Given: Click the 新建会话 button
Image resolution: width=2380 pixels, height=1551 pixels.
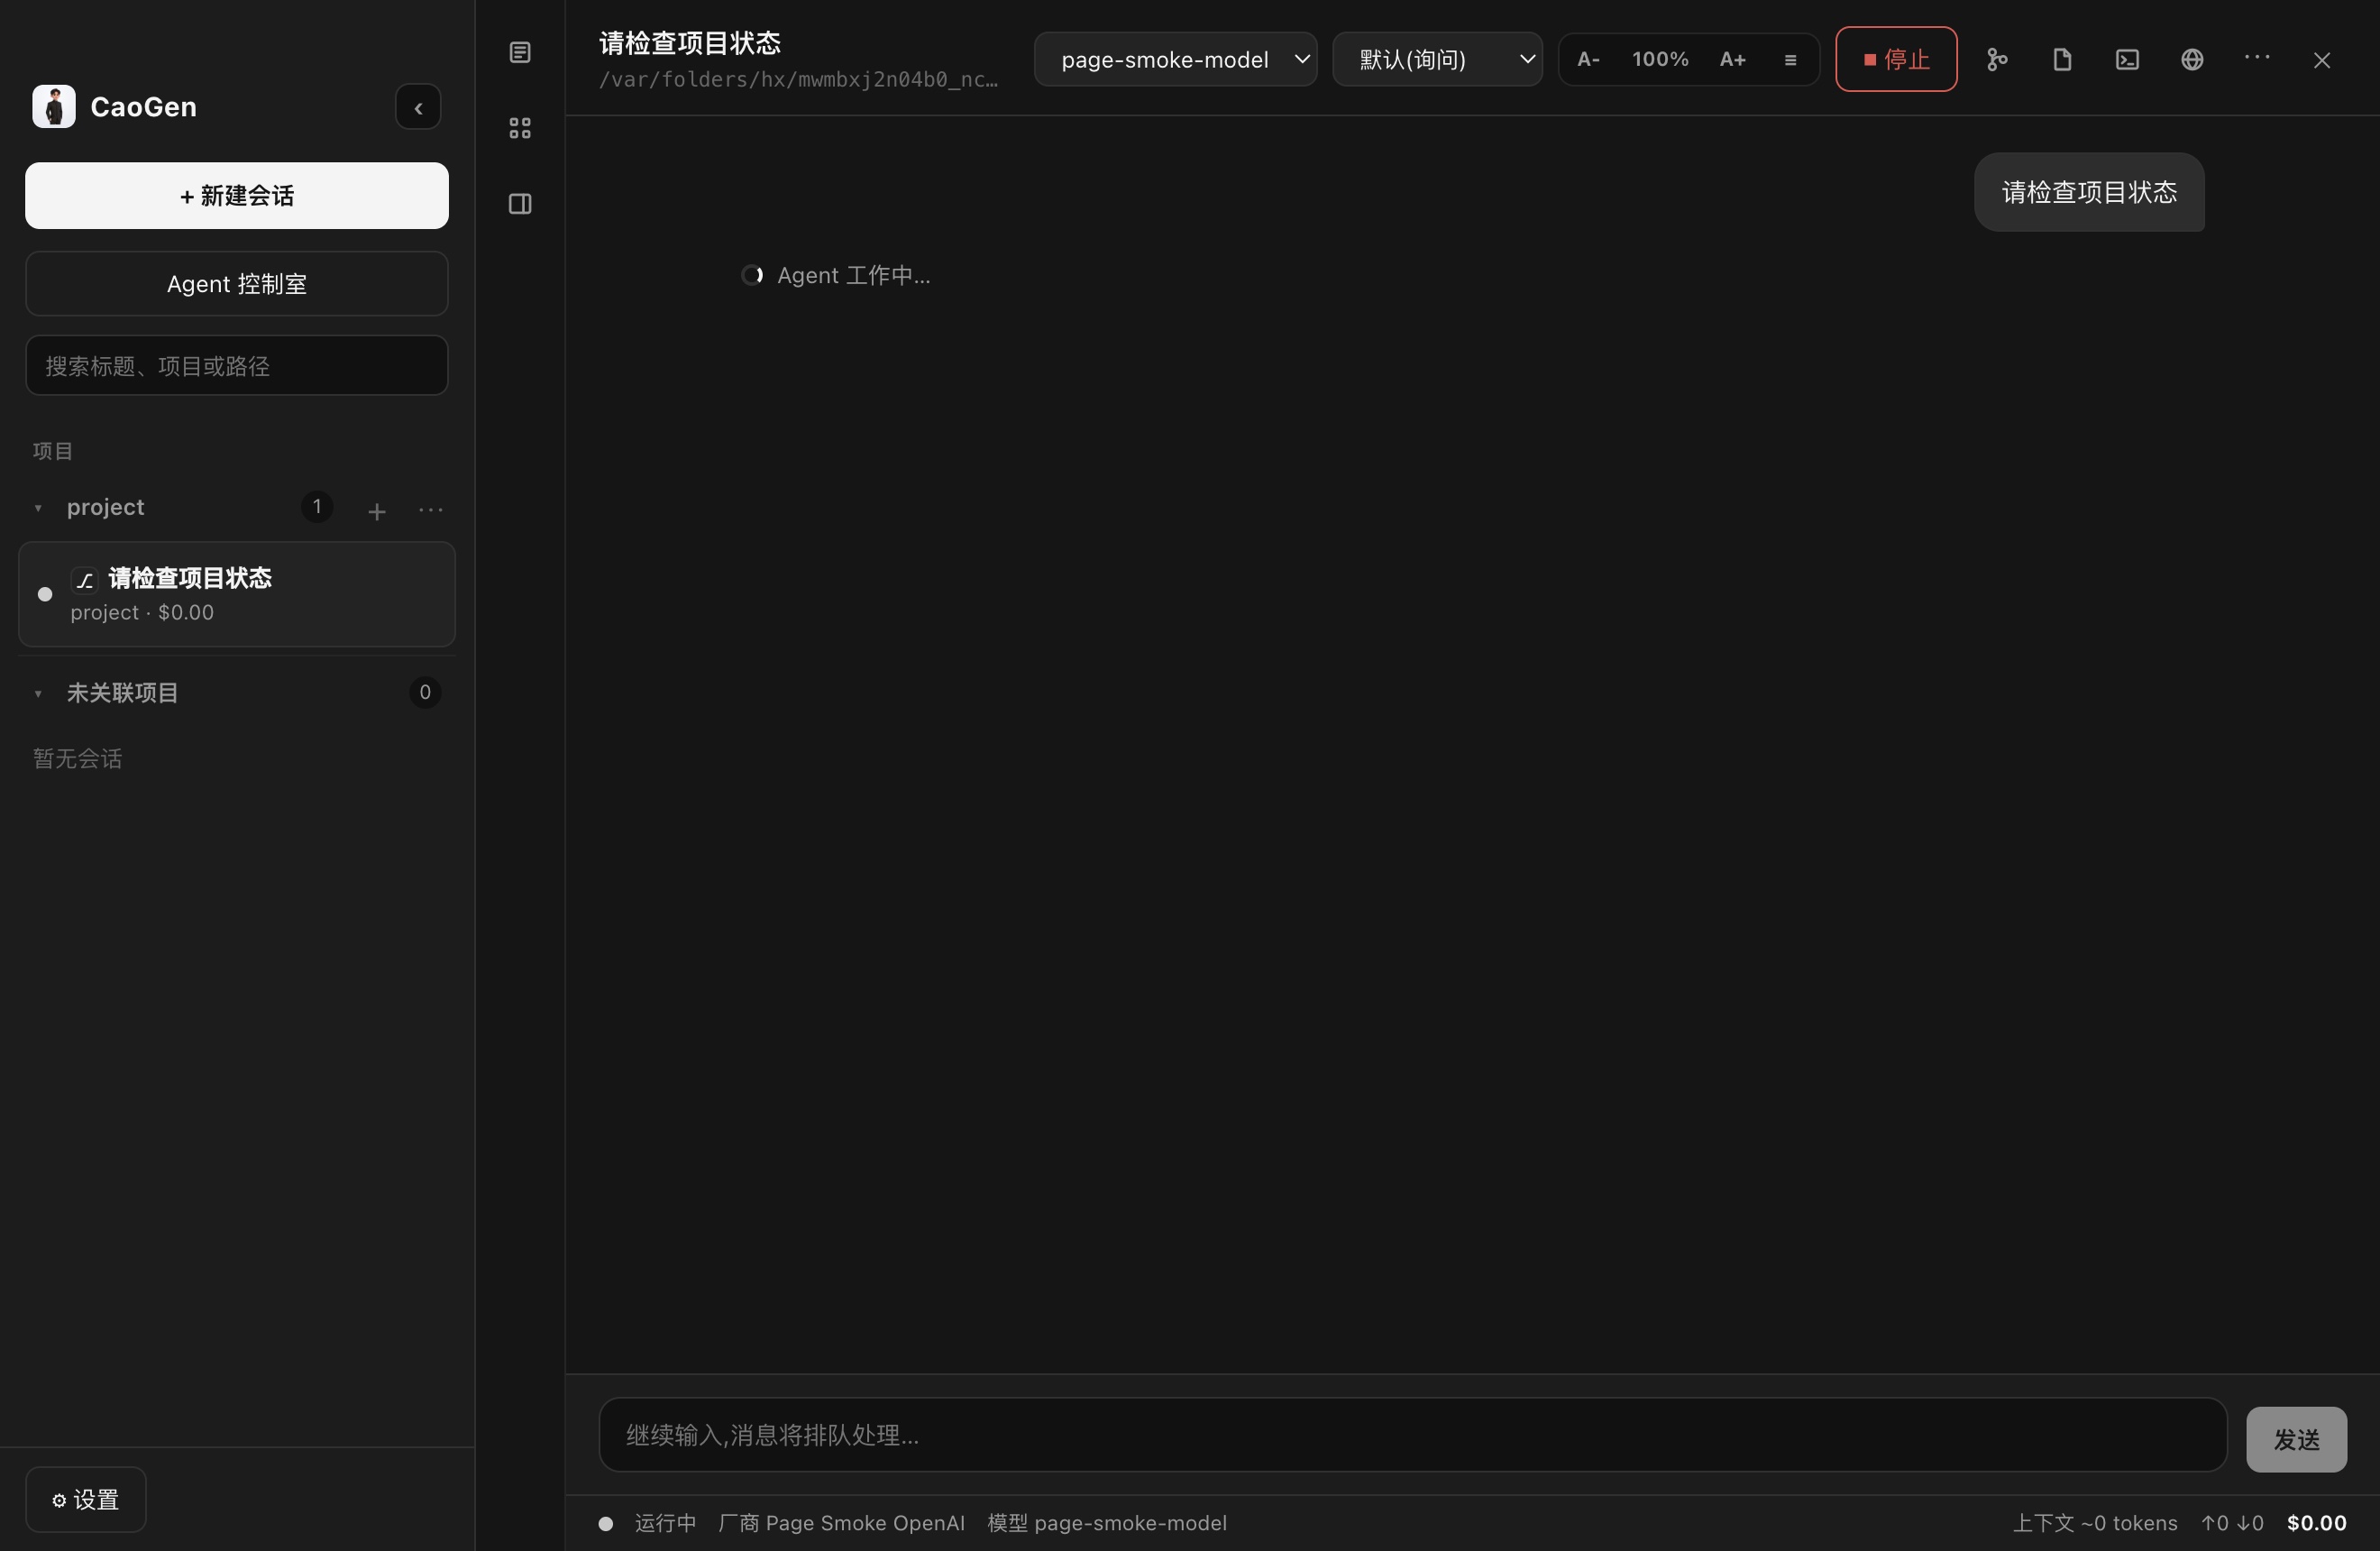Looking at the screenshot, I should point(237,195).
